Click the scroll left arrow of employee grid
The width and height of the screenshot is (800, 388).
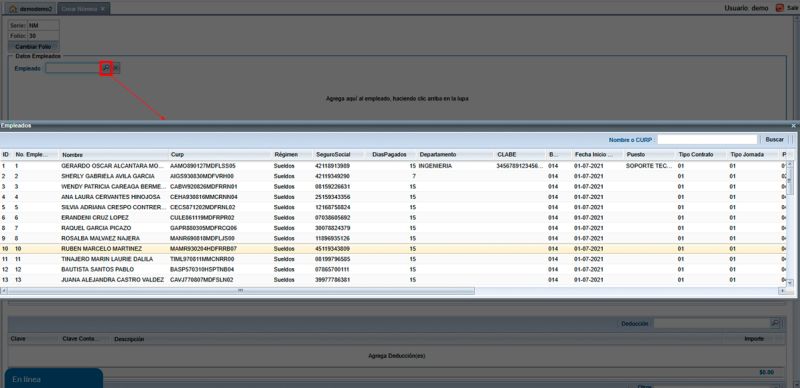point(4,290)
